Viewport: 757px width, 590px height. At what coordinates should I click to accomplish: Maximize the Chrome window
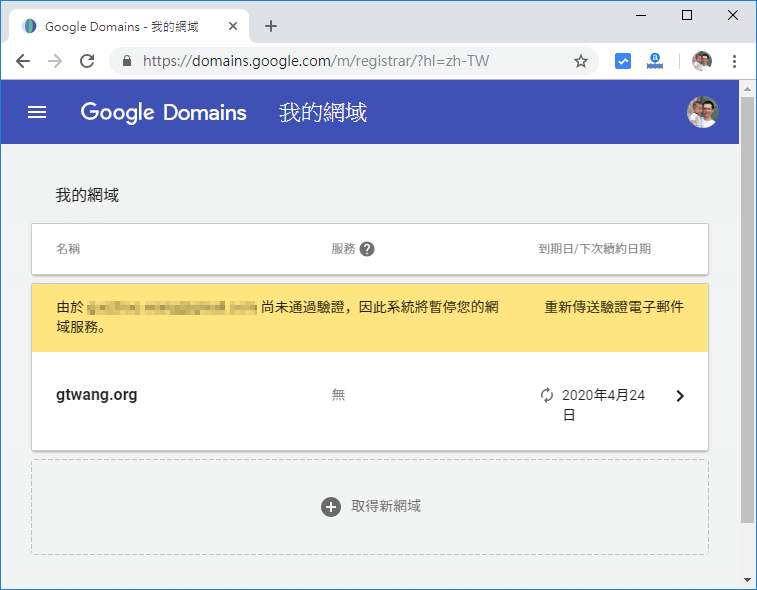[687, 15]
